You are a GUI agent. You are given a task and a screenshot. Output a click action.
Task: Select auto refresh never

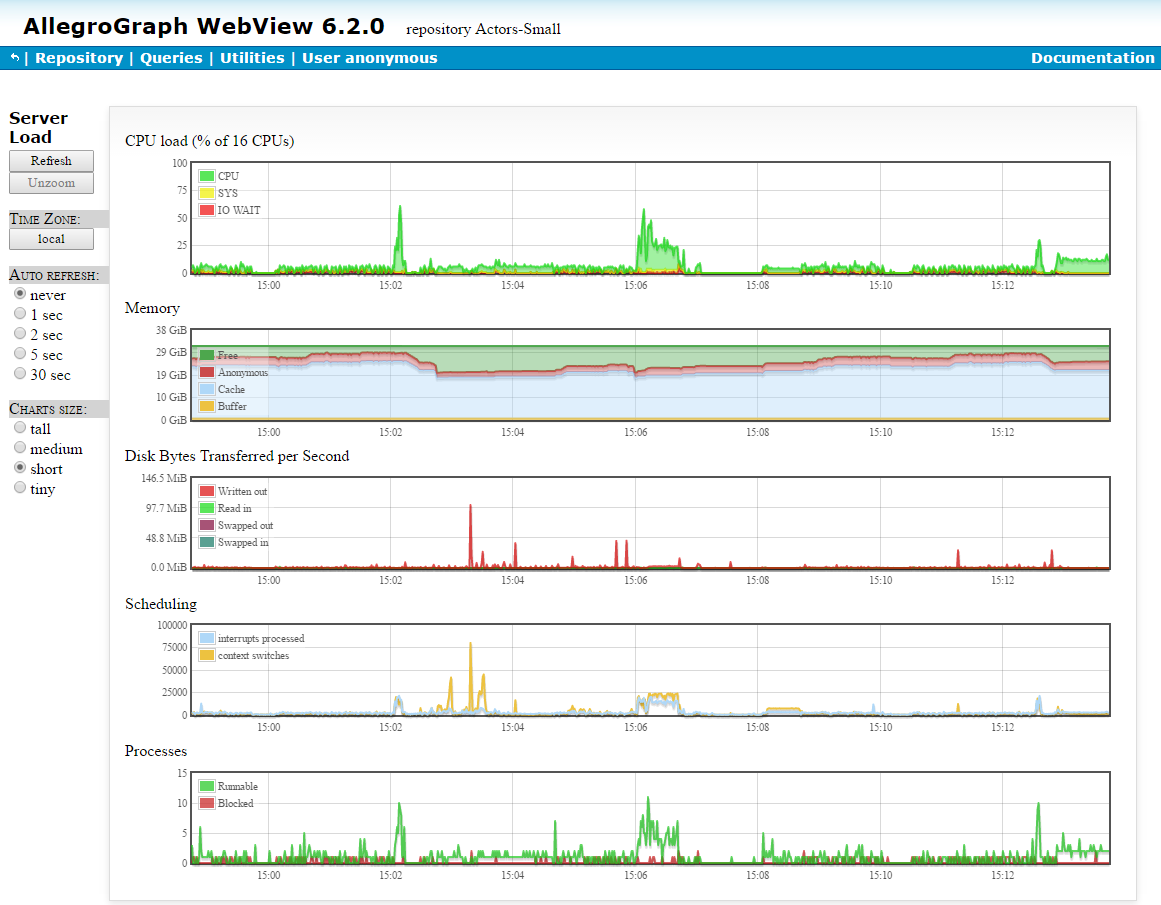[x=20, y=294]
